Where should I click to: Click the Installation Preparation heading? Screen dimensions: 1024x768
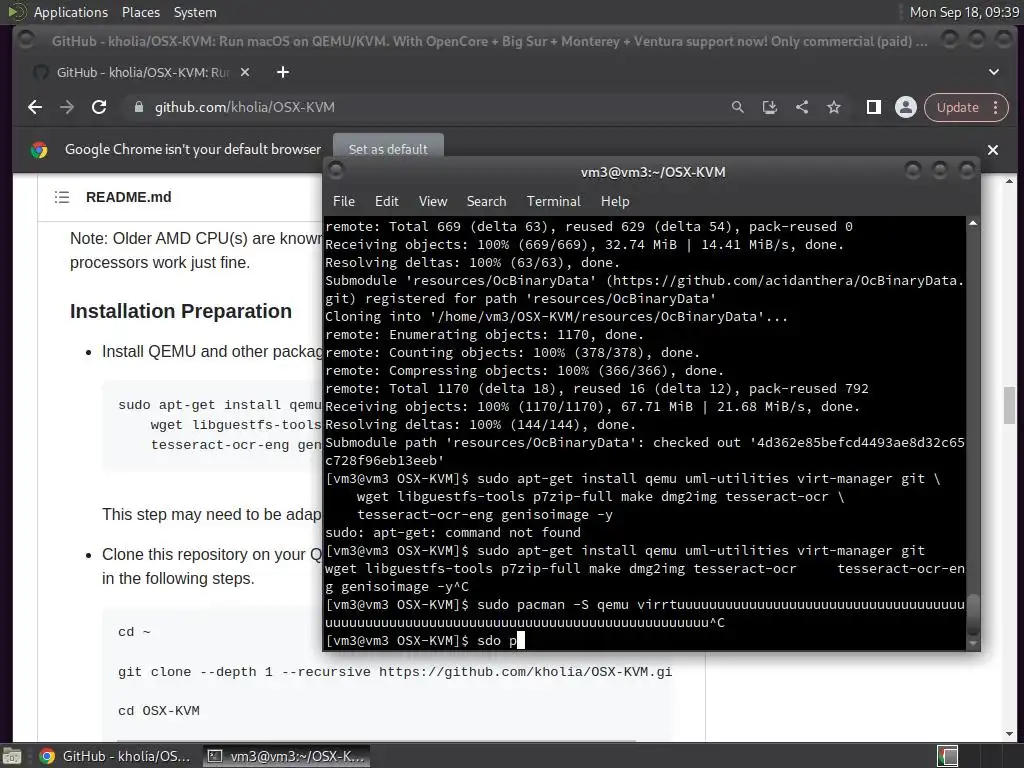pos(181,312)
